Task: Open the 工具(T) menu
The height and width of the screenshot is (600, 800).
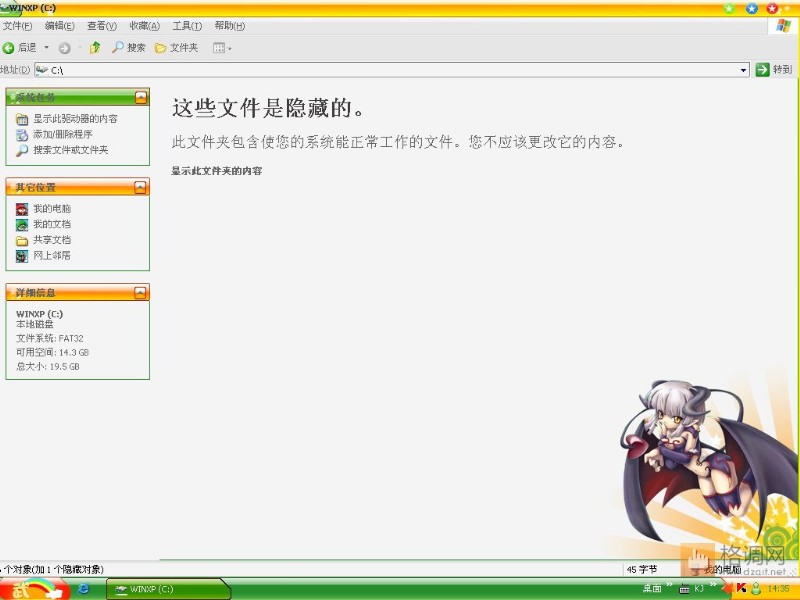Action: tap(187, 26)
